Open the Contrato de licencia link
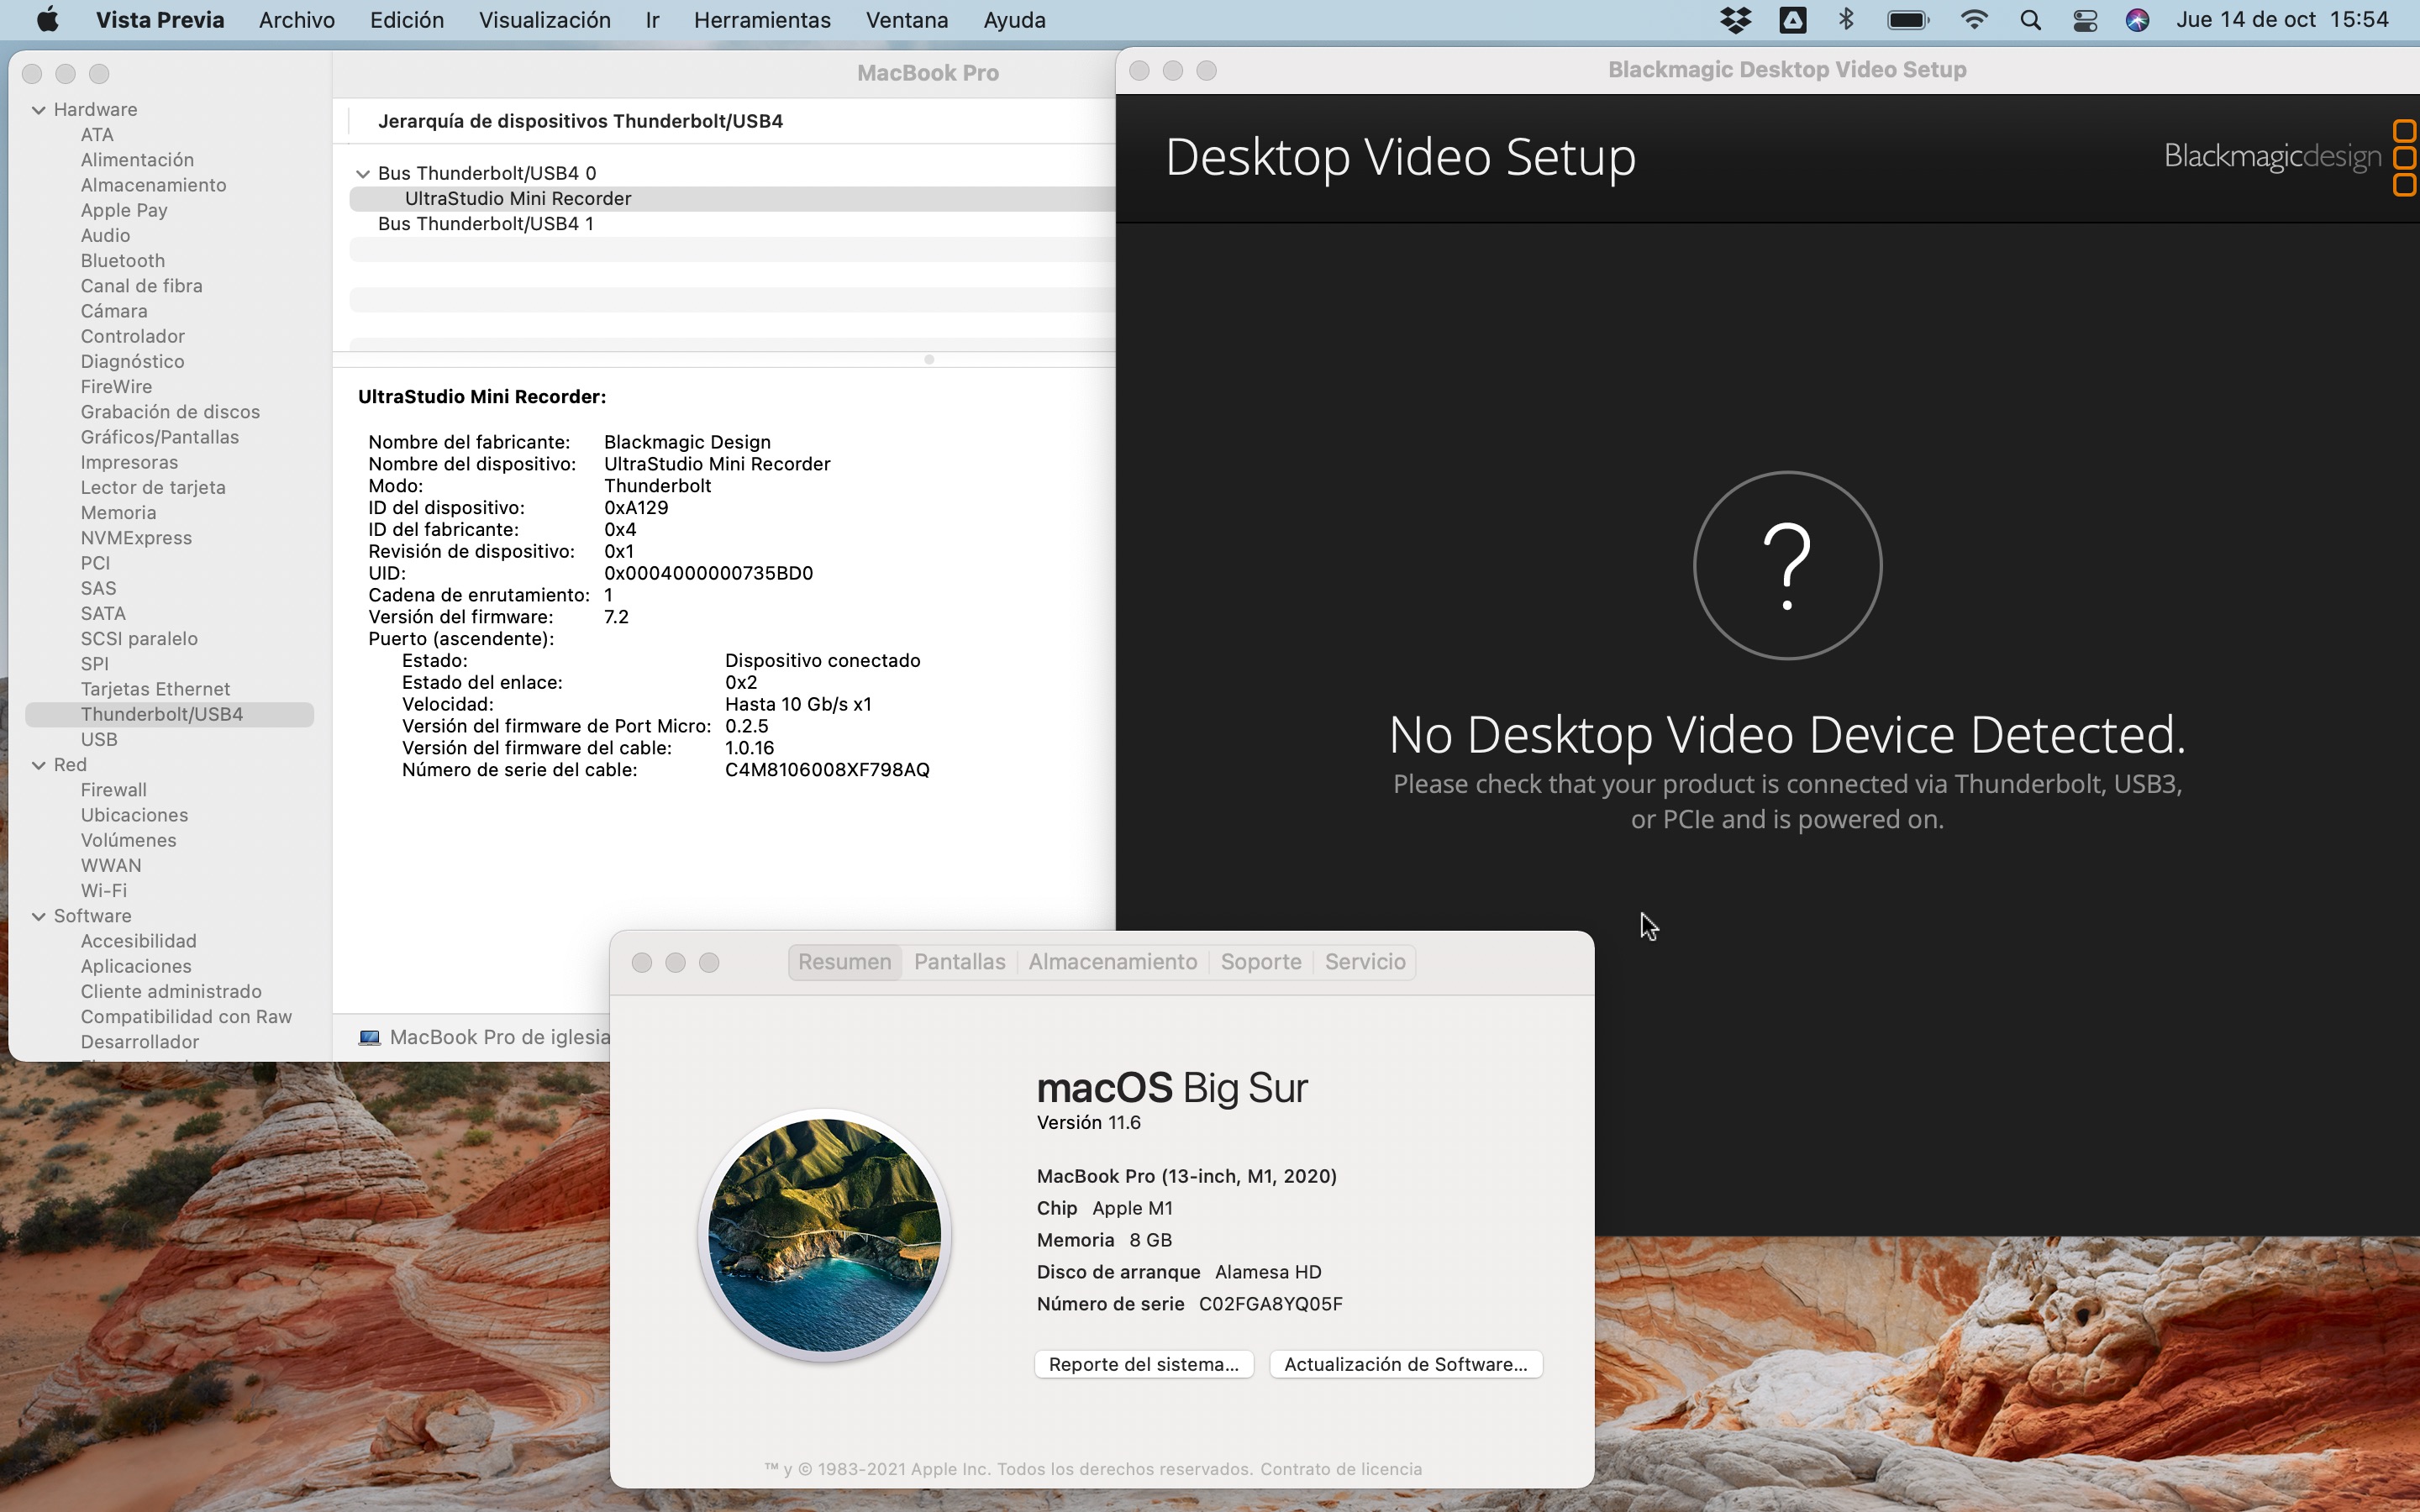The height and width of the screenshot is (1512, 2420). pos(1340,1469)
